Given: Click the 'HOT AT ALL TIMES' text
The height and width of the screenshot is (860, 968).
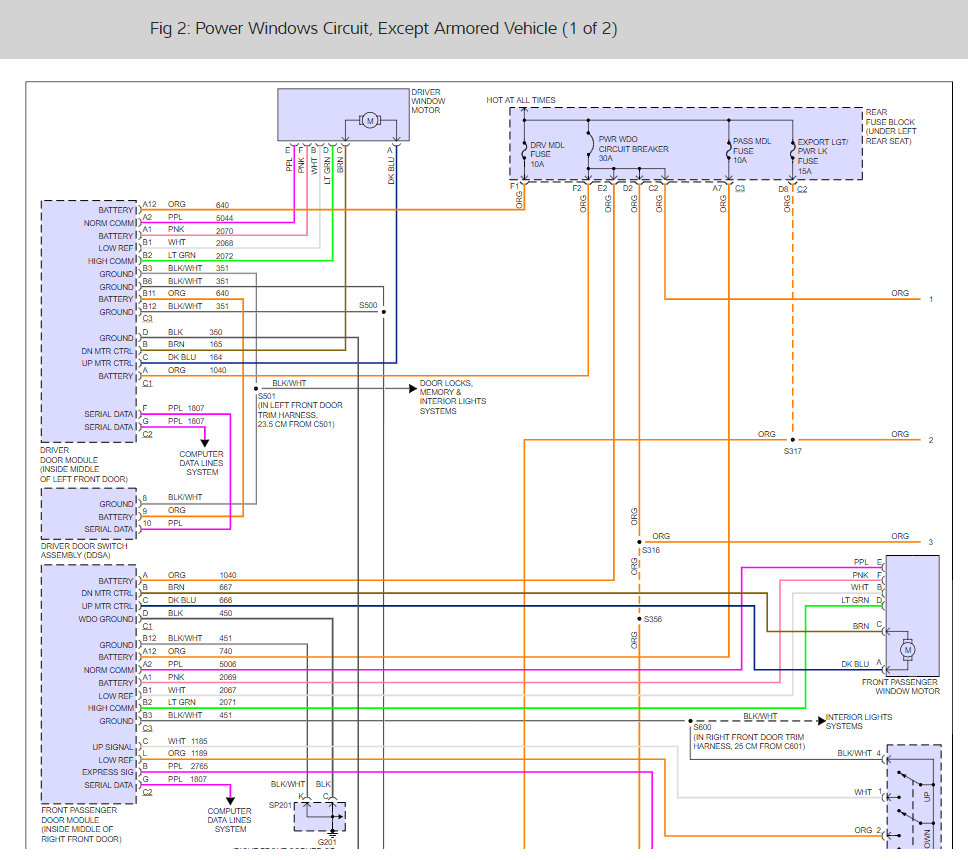Looking at the screenshot, I should tap(520, 100).
